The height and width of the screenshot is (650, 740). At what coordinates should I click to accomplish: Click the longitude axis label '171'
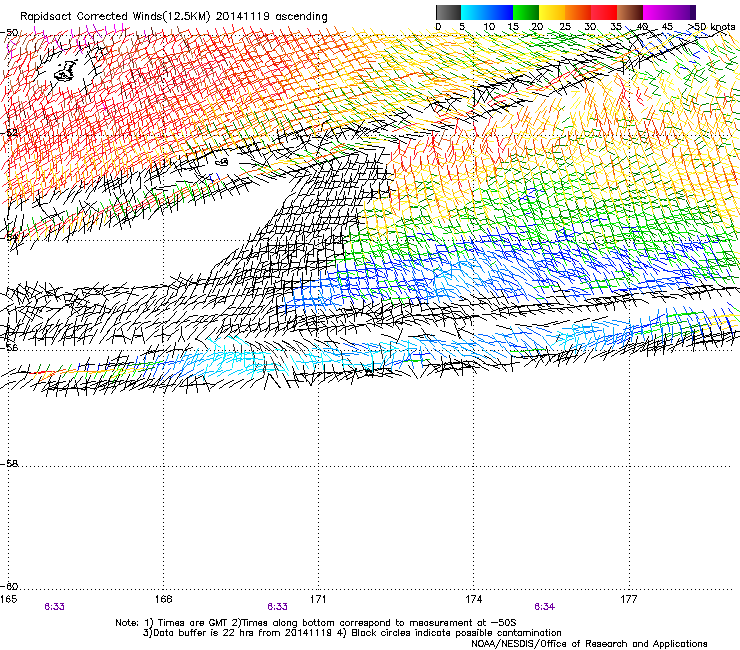point(318,599)
